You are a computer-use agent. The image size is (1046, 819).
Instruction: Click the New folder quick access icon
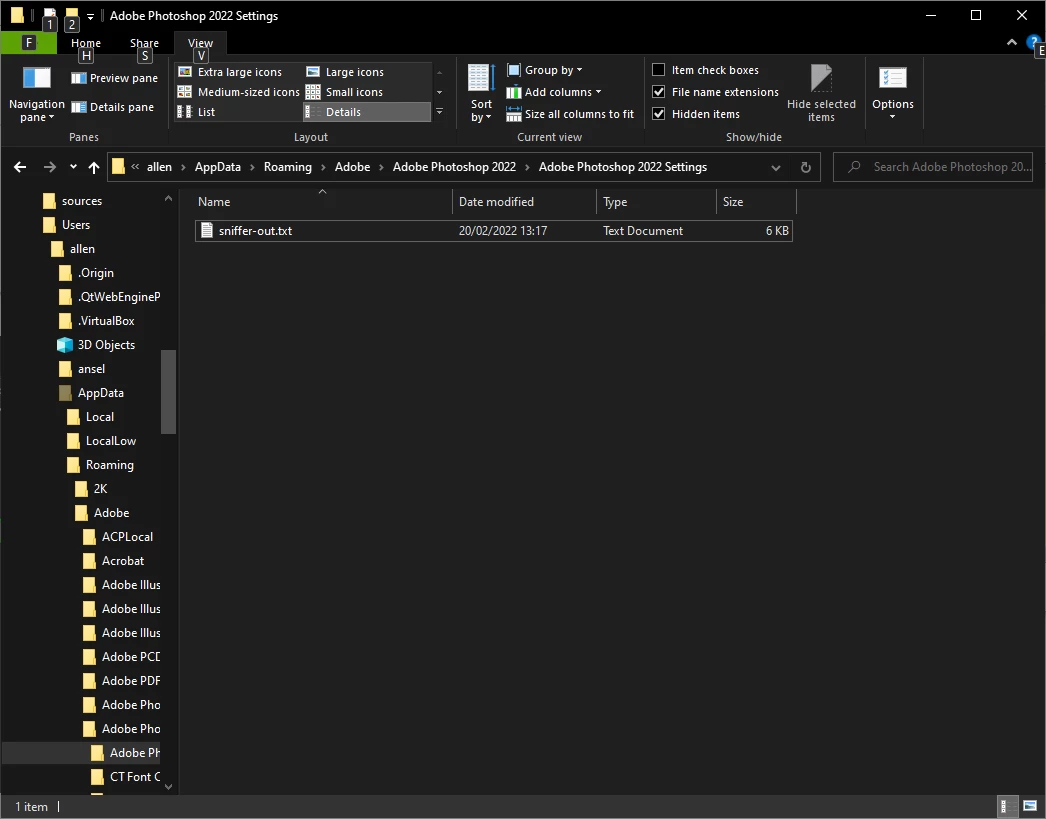(71, 15)
